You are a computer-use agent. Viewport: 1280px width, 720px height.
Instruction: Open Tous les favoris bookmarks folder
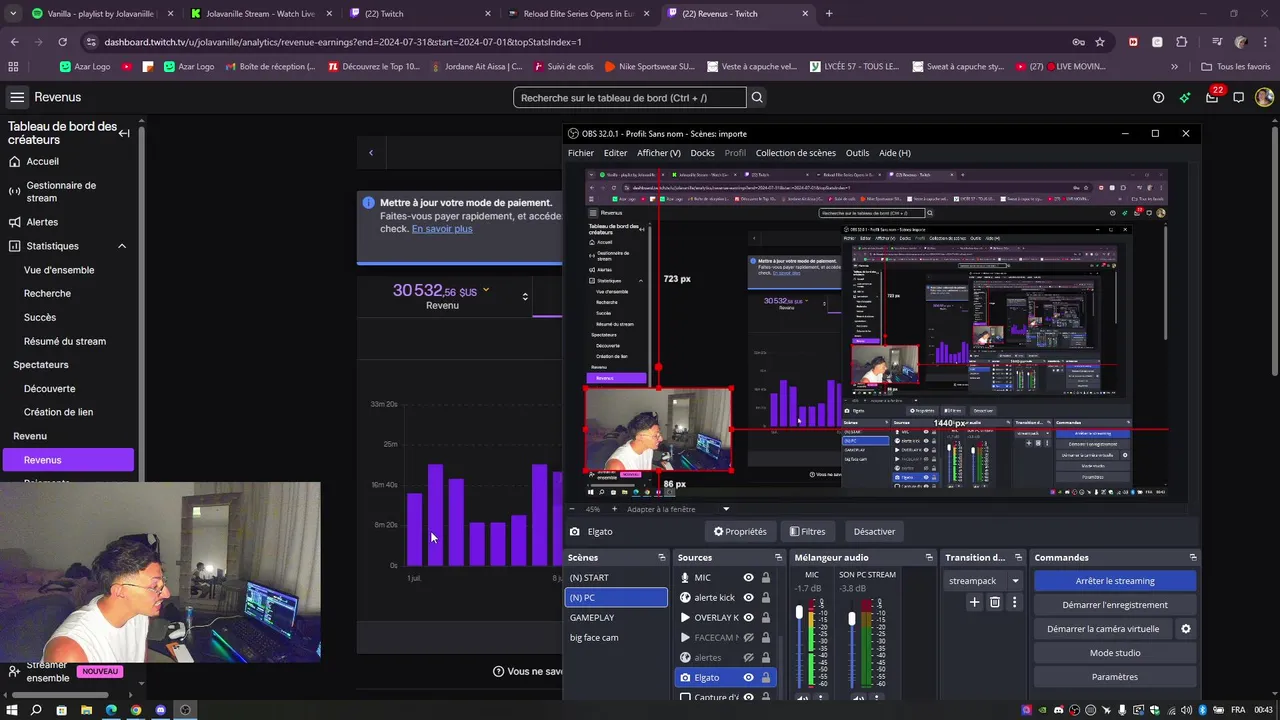coord(1235,67)
